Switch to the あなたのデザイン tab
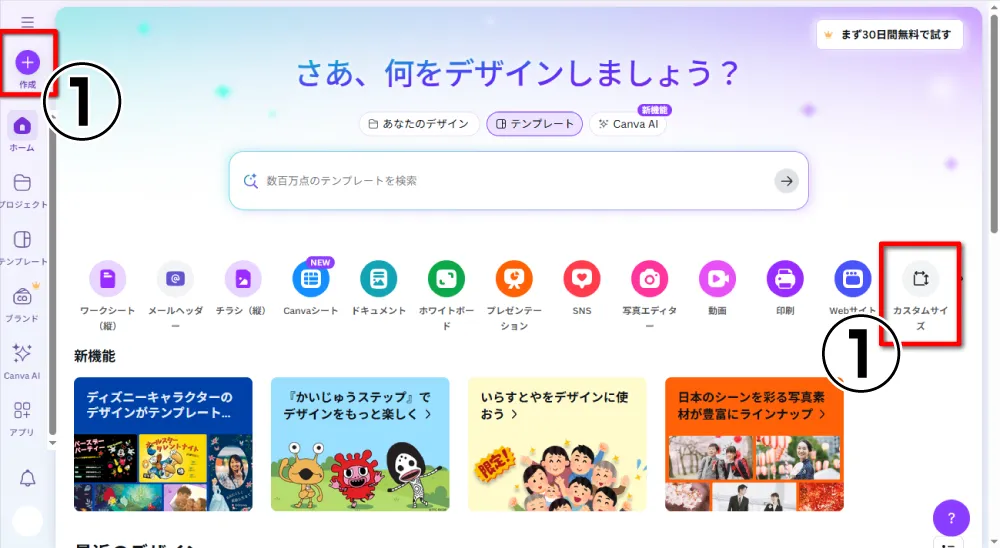The image size is (1000, 548). [418, 124]
